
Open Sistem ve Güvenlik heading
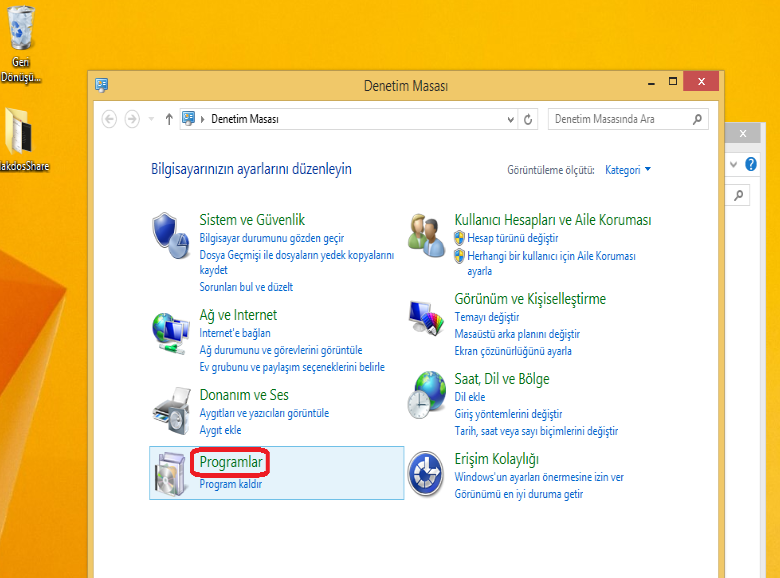click(x=252, y=220)
